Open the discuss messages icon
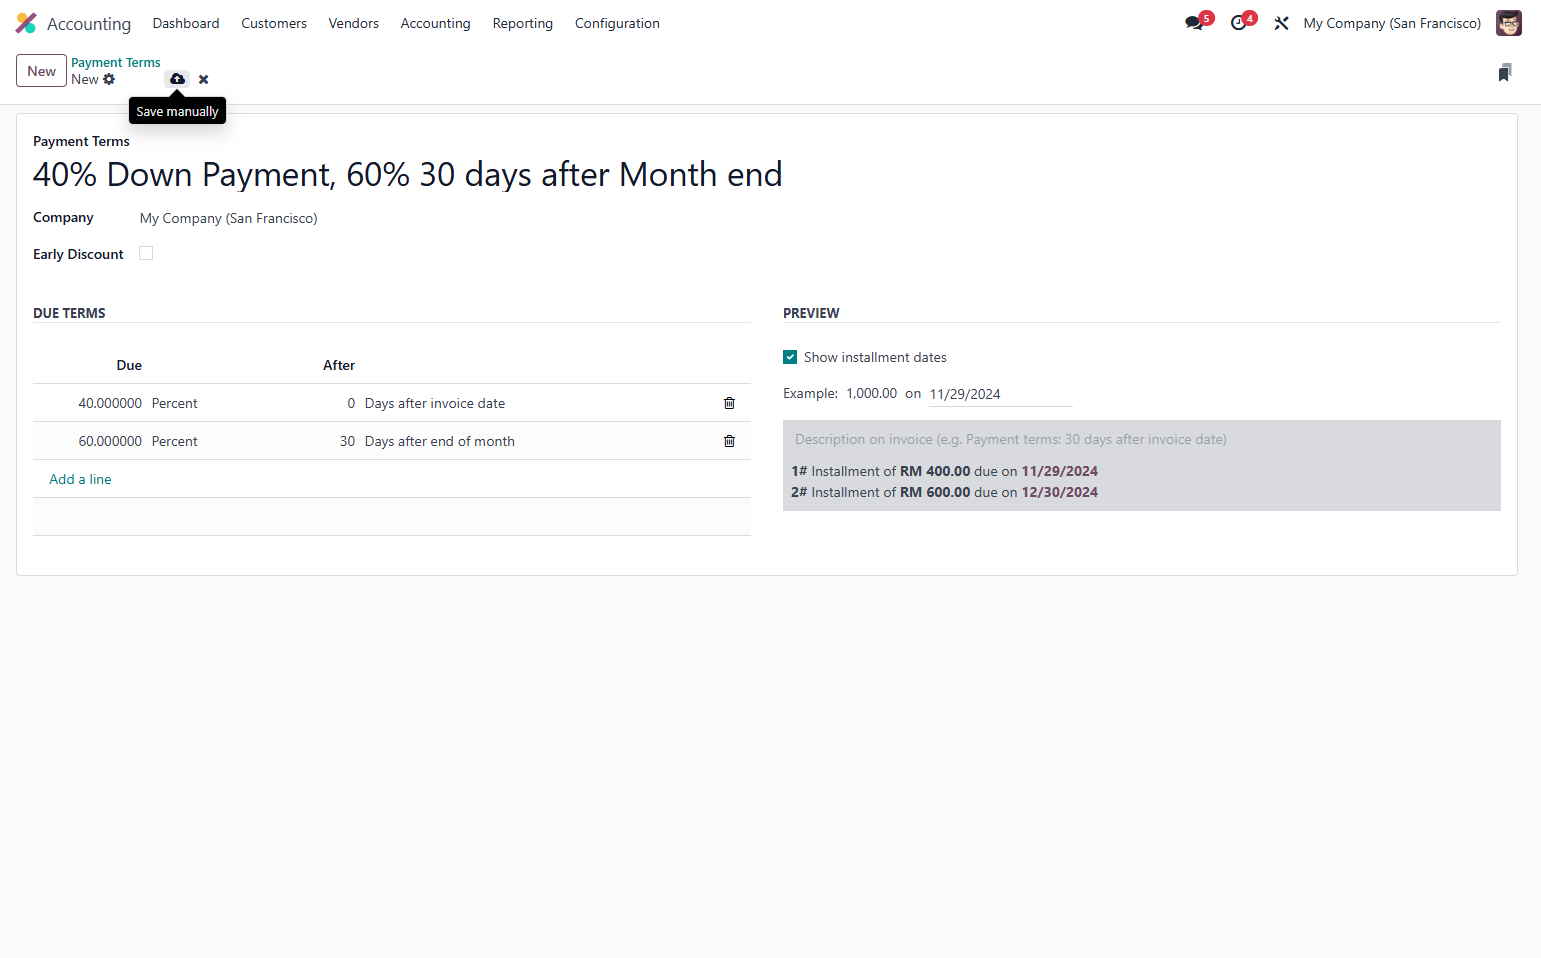The width and height of the screenshot is (1541, 958). pyautogui.click(x=1194, y=23)
